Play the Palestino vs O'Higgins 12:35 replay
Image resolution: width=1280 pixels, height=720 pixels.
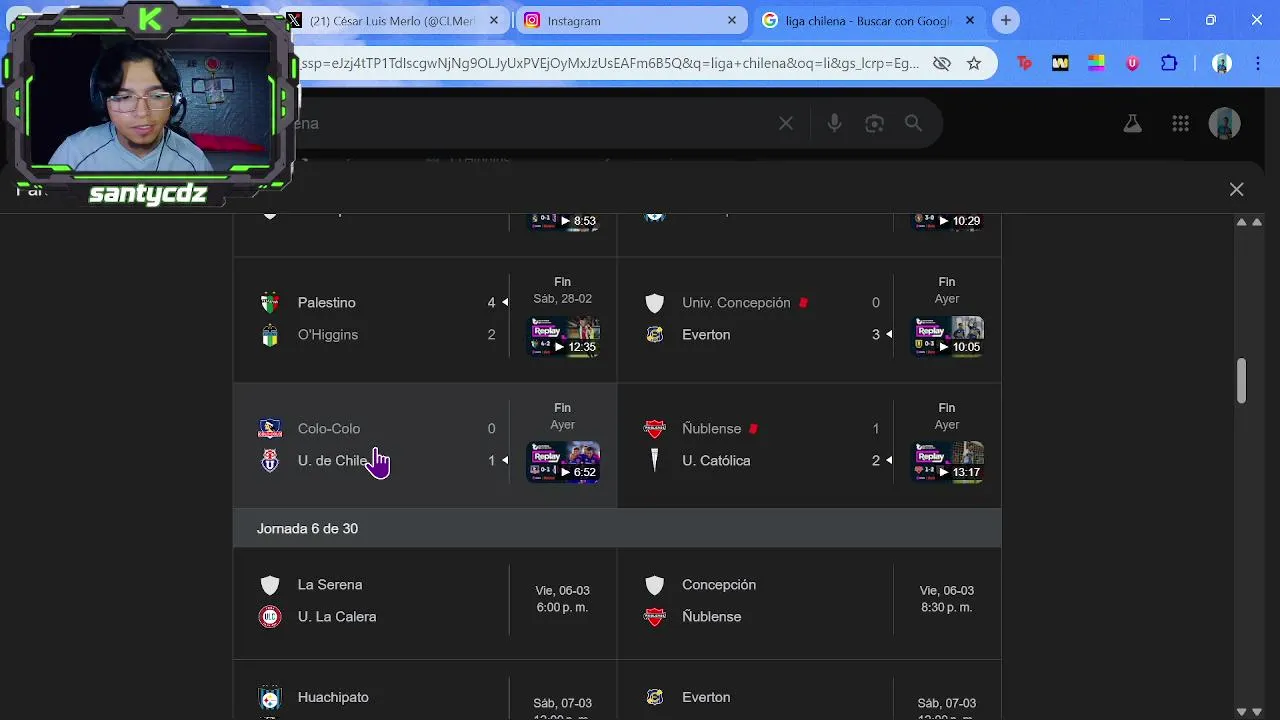(563, 336)
